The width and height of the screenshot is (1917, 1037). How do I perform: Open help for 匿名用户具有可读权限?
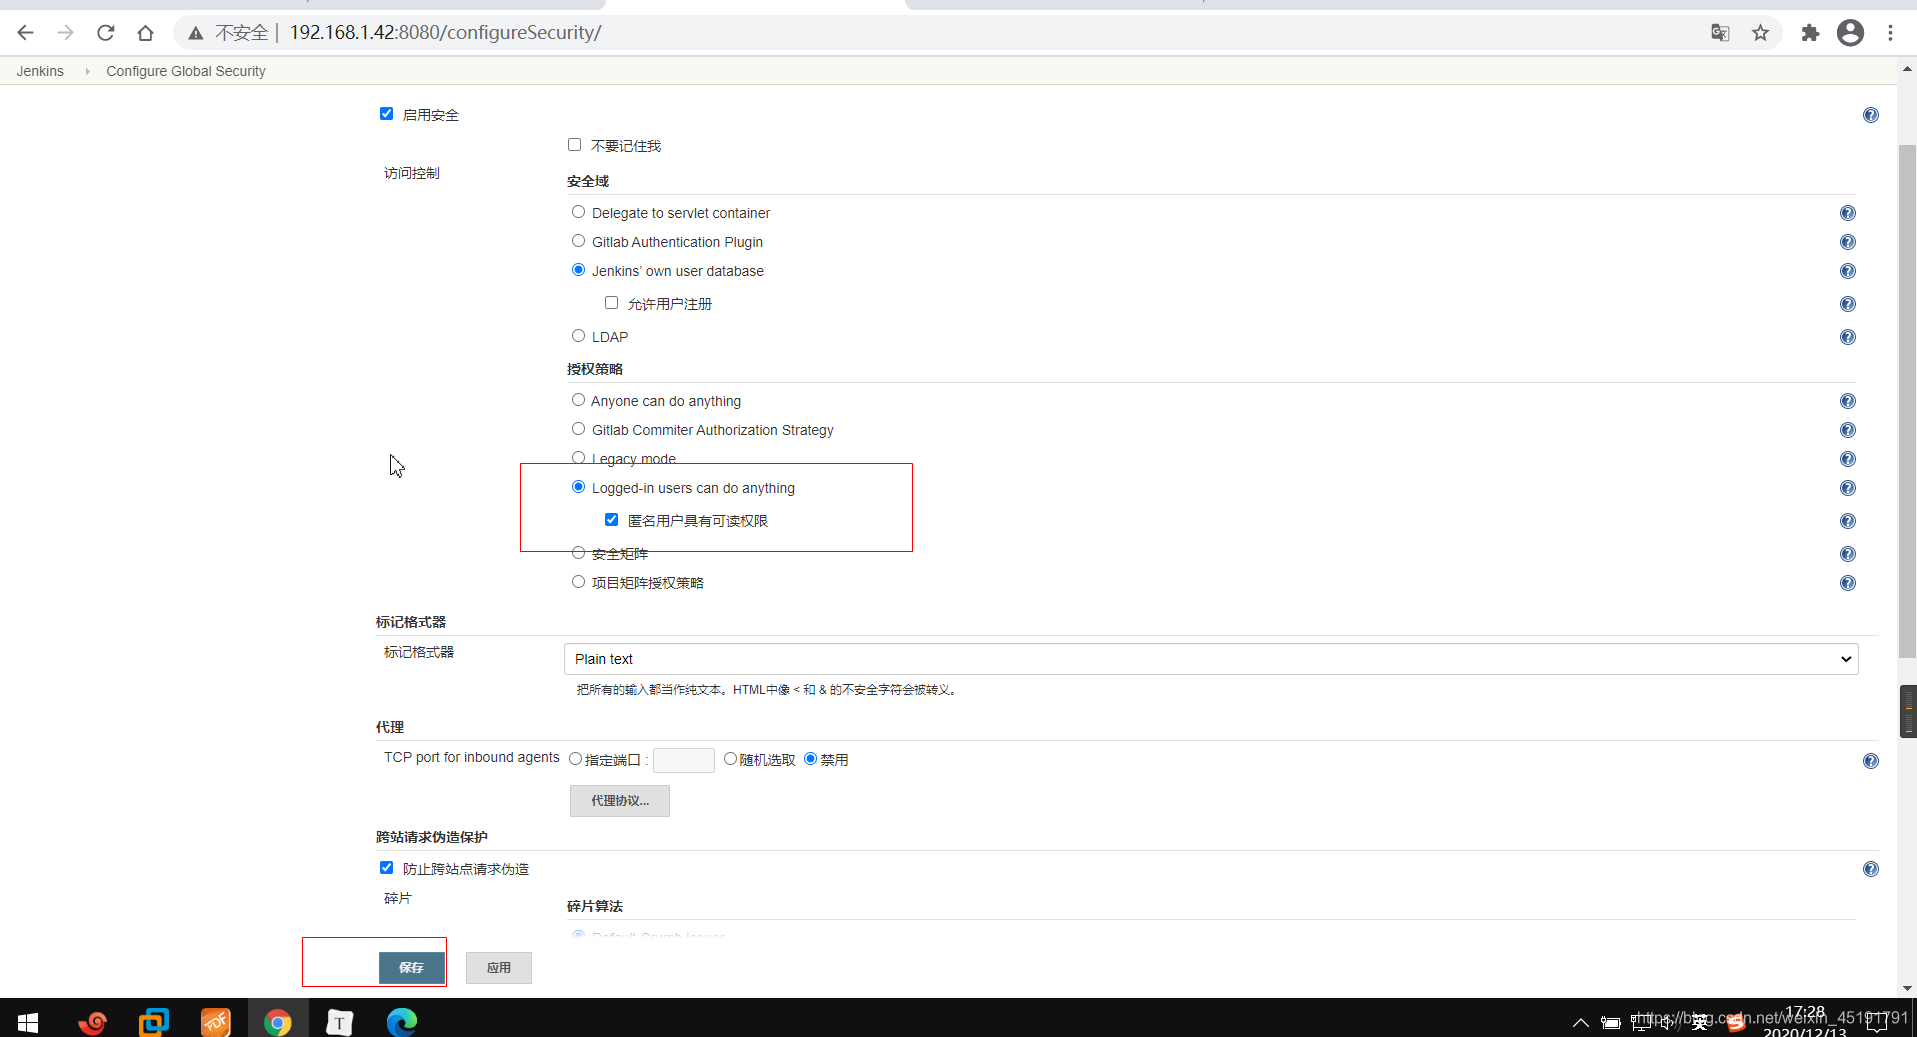click(1848, 521)
